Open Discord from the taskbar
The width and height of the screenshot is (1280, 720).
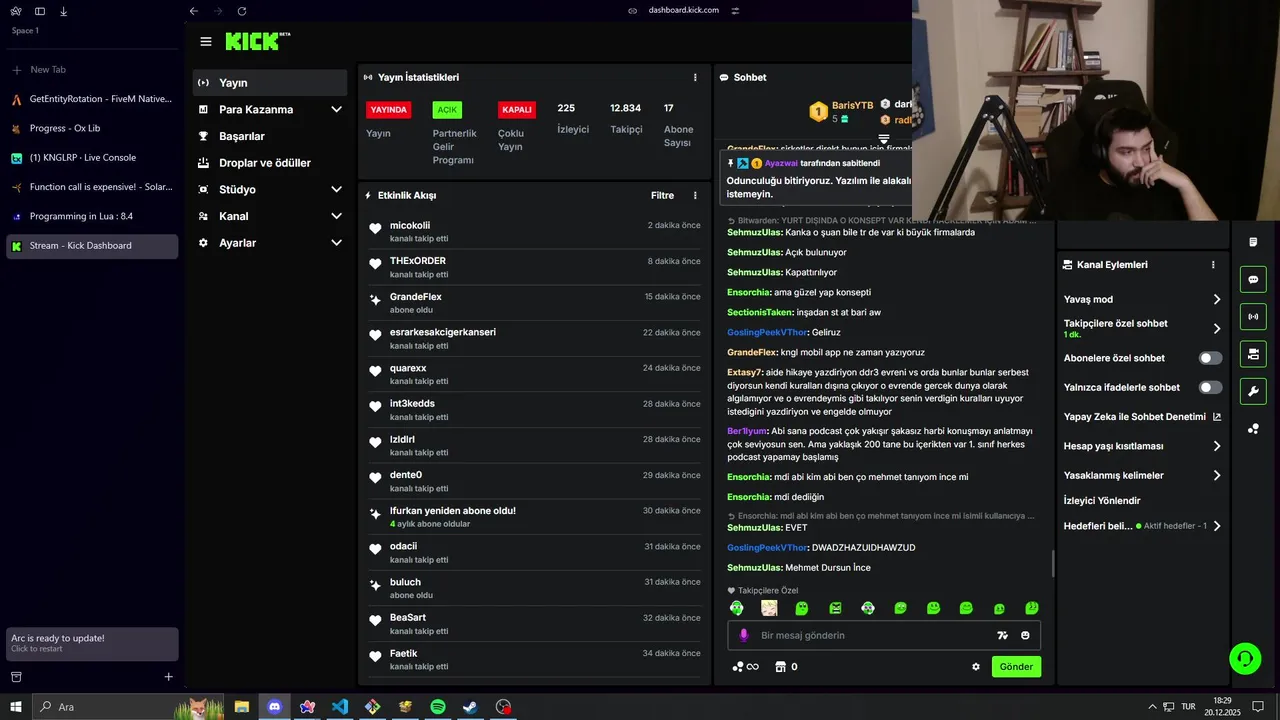(274, 707)
